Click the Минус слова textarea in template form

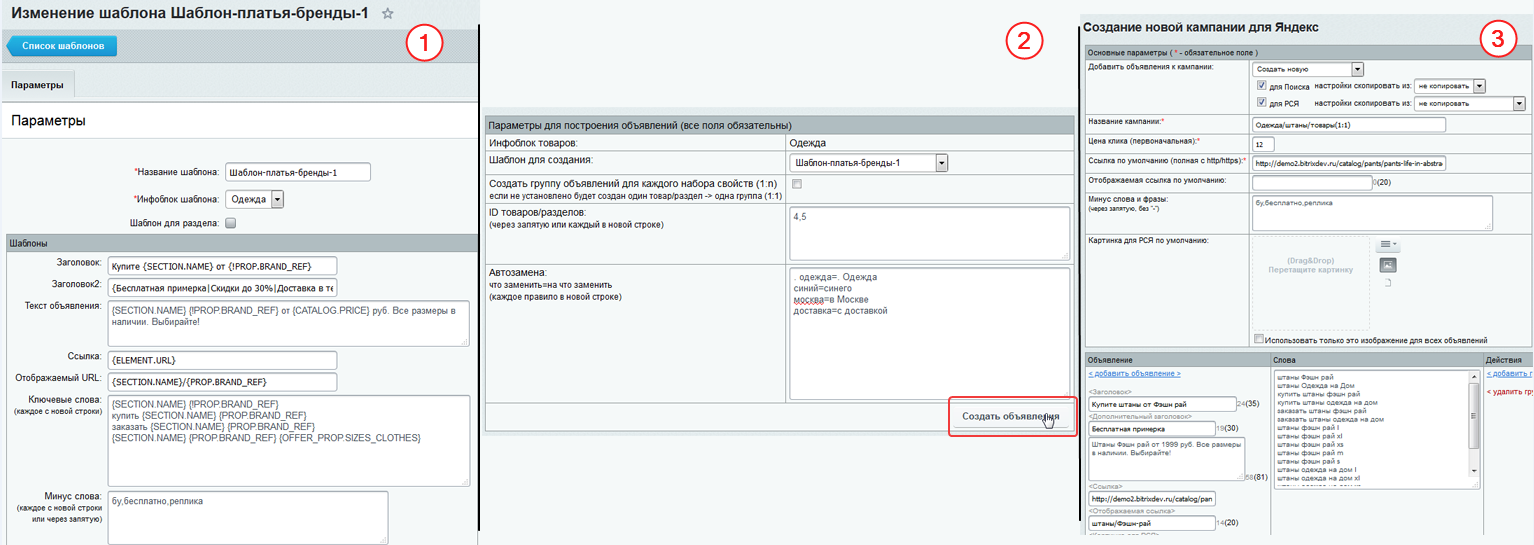point(248,517)
